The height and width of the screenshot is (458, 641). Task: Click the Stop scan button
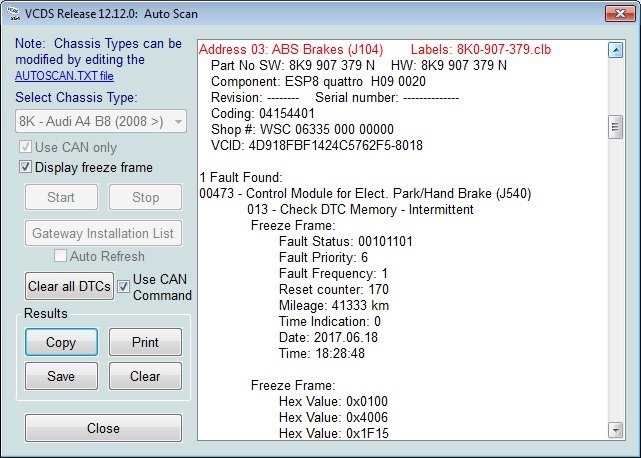pos(145,197)
